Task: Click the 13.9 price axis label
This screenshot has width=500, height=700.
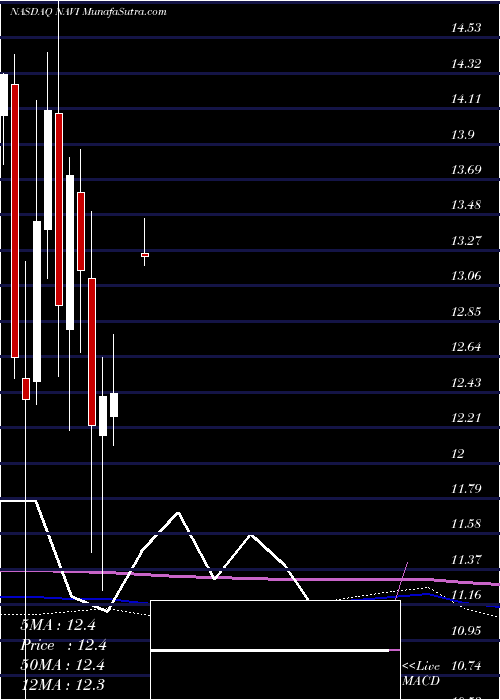Action: (x=463, y=135)
